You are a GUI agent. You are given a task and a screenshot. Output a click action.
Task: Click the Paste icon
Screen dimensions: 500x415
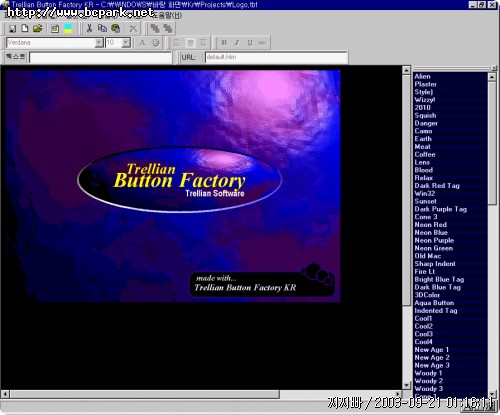116,29
